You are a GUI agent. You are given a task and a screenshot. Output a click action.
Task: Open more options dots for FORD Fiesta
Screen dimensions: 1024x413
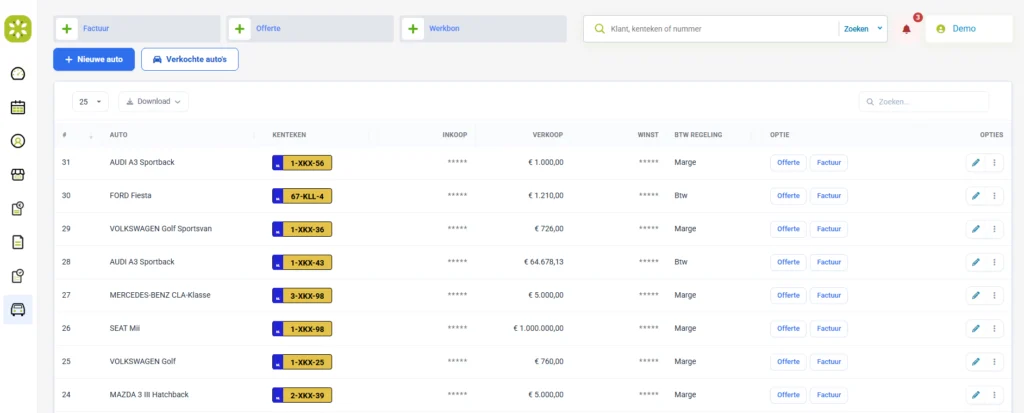(994, 195)
